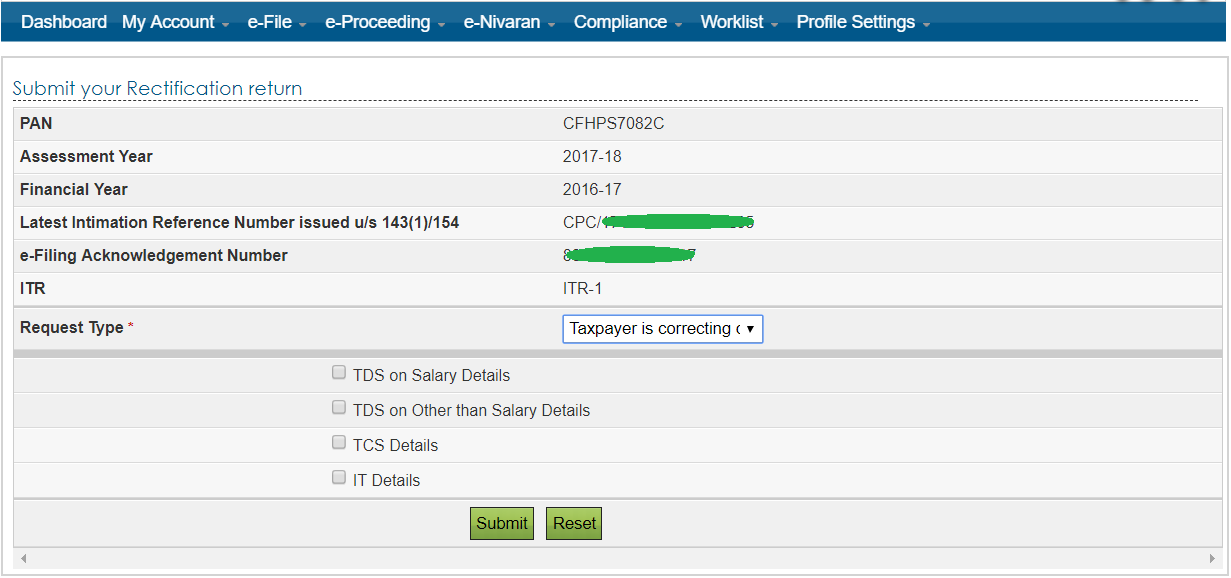
Task: Tick the IT Details checkbox
Action: click(x=338, y=476)
